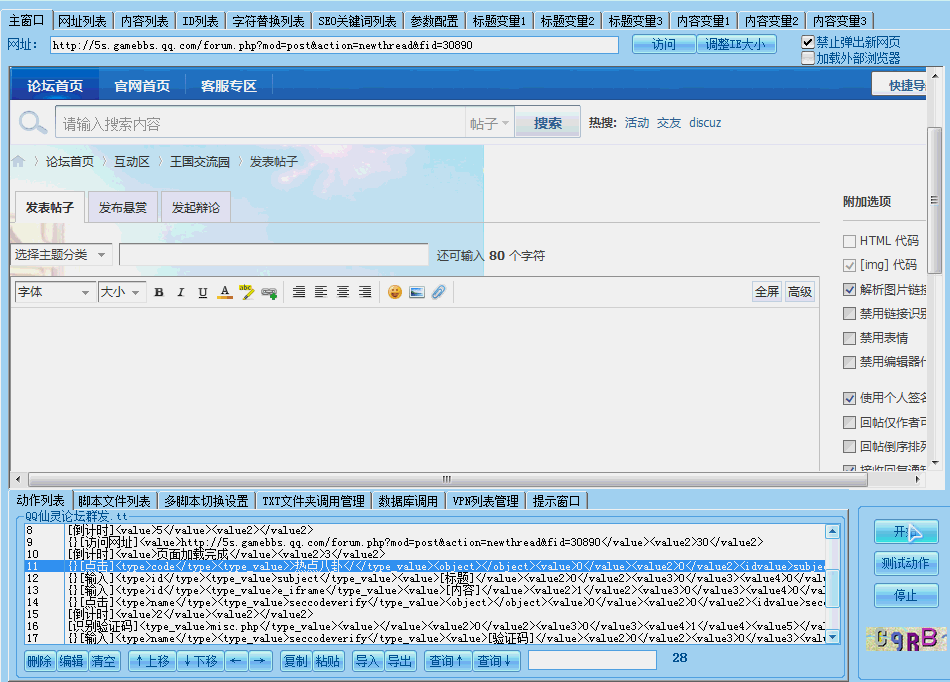Click the 访问 button

(663, 44)
